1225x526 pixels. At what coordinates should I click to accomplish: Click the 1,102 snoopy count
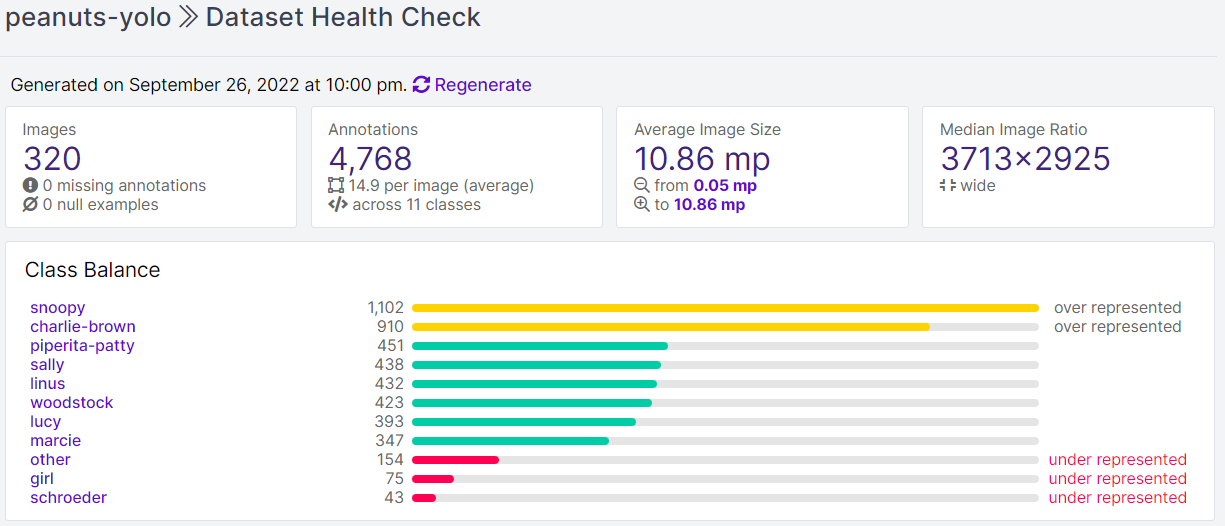click(x=385, y=308)
